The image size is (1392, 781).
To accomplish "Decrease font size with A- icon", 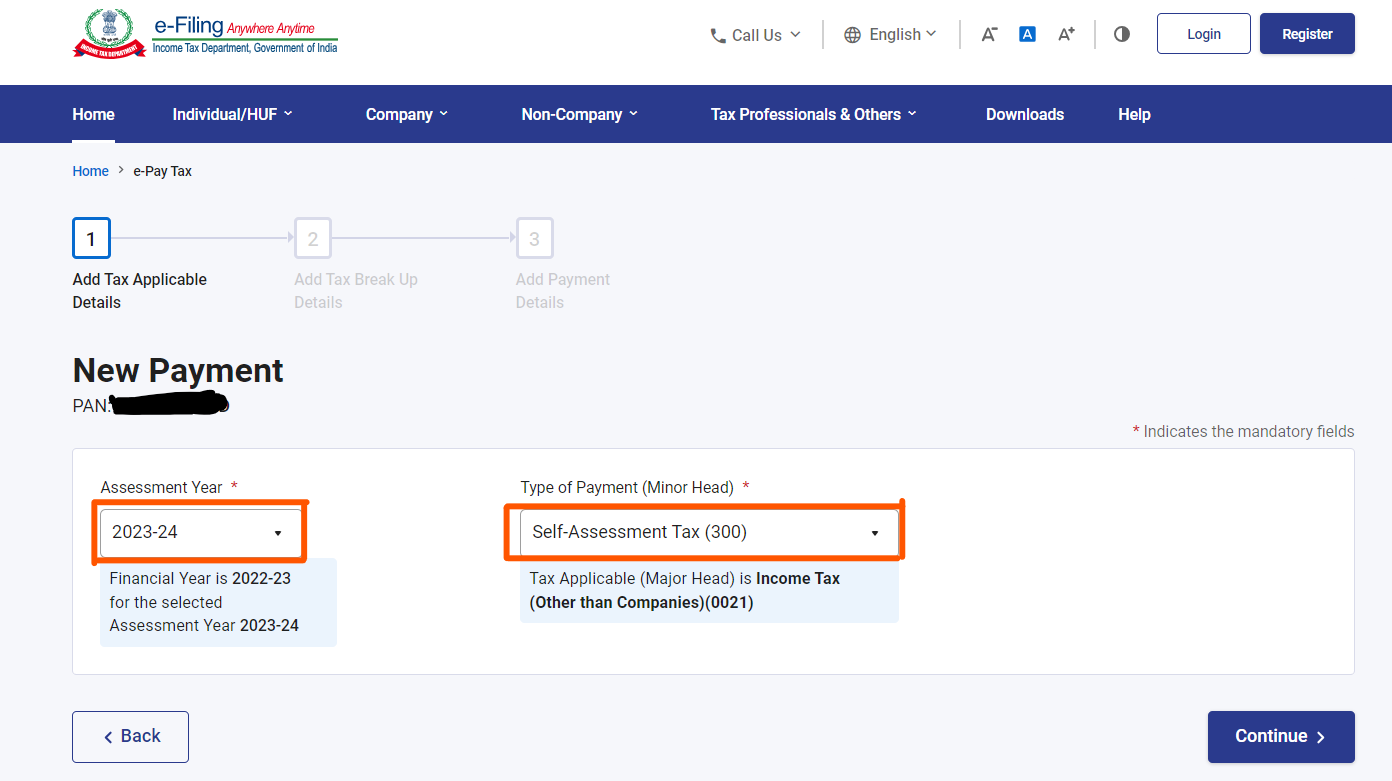I will pos(989,34).
